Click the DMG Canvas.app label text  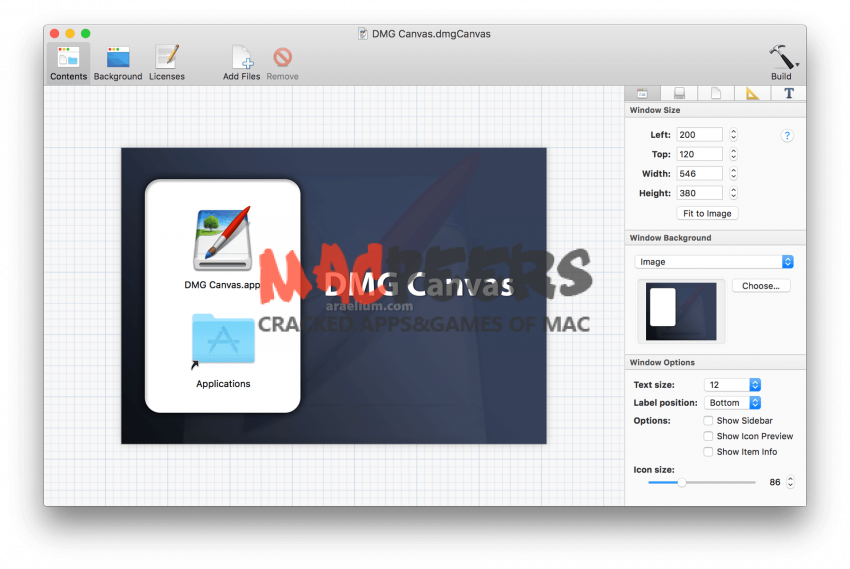click(x=222, y=285)
